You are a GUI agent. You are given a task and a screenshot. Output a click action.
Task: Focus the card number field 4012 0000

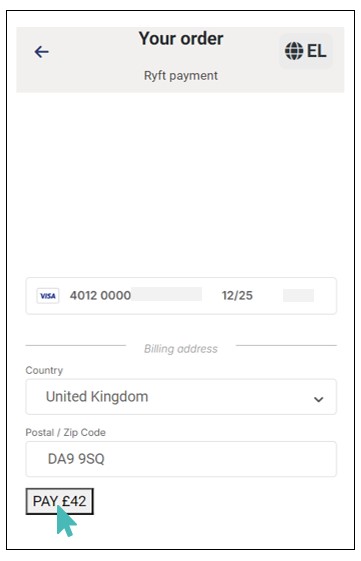(x=100, y=296)
